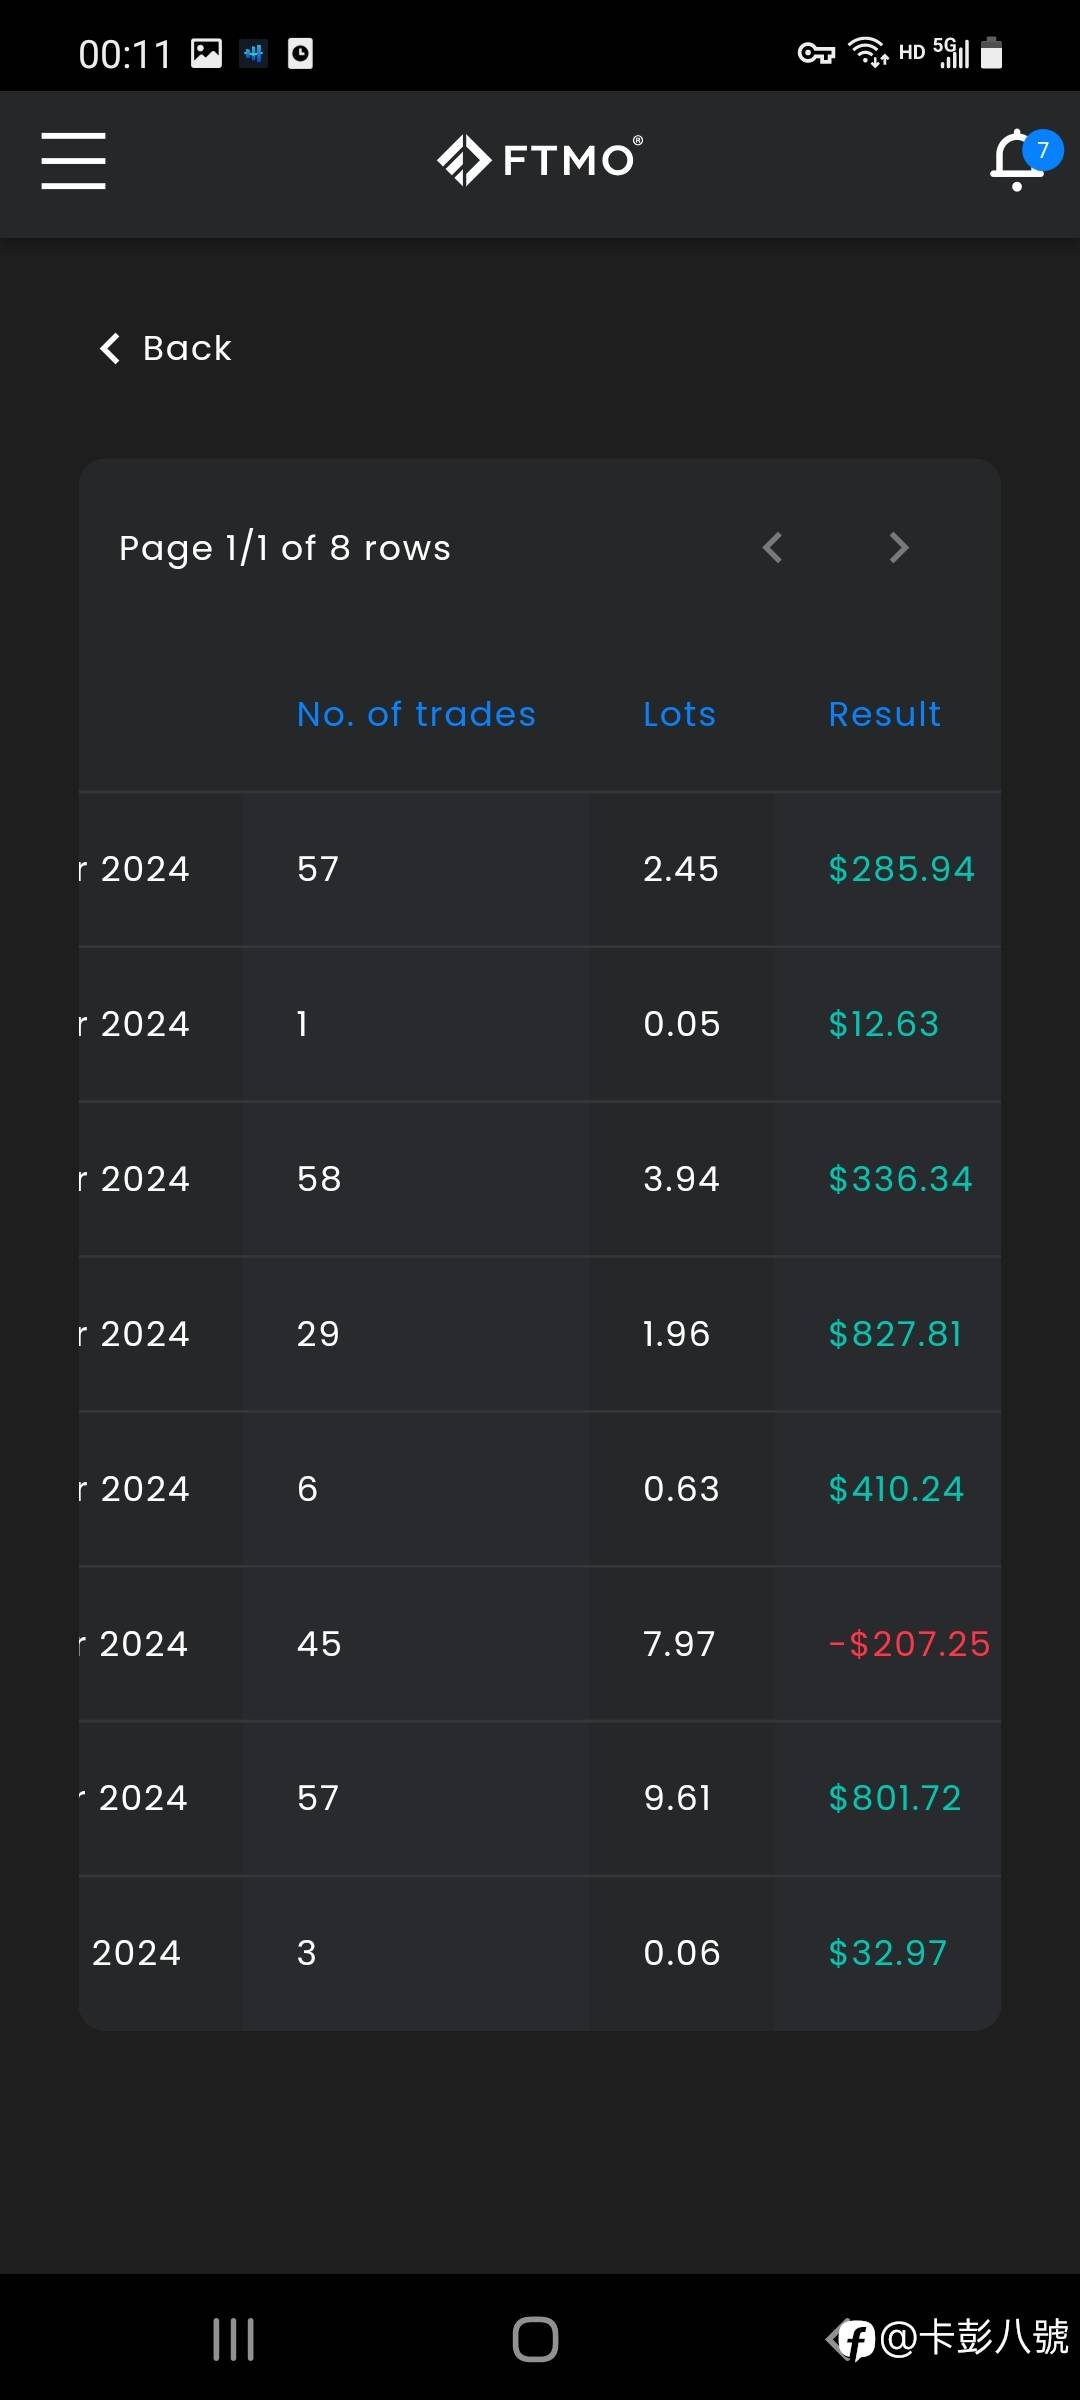
Task: Select the row with $827.81 result
Action: pyautogui.click(x=540, y=1334)
